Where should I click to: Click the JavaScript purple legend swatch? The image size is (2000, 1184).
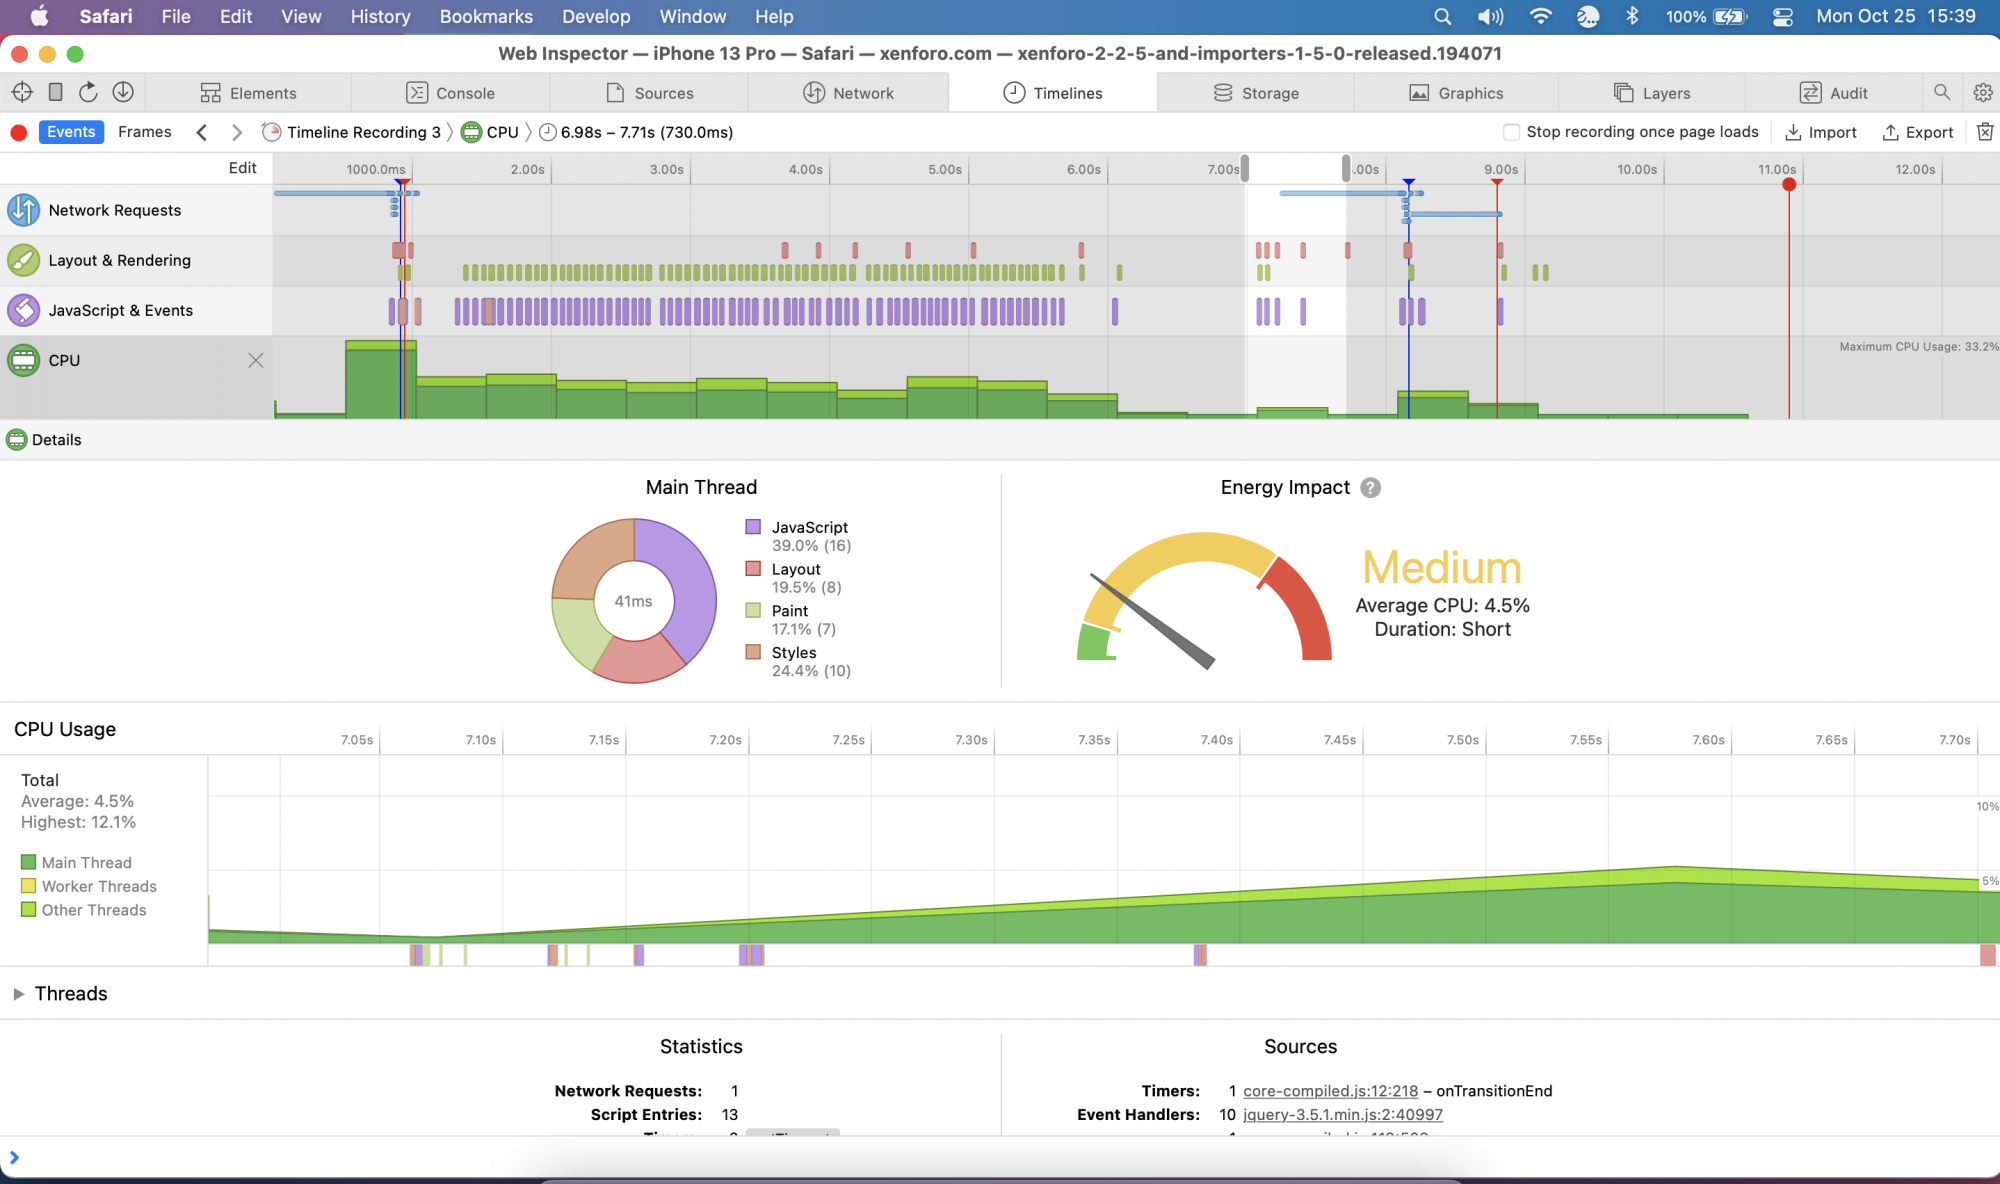coord(753,527)
